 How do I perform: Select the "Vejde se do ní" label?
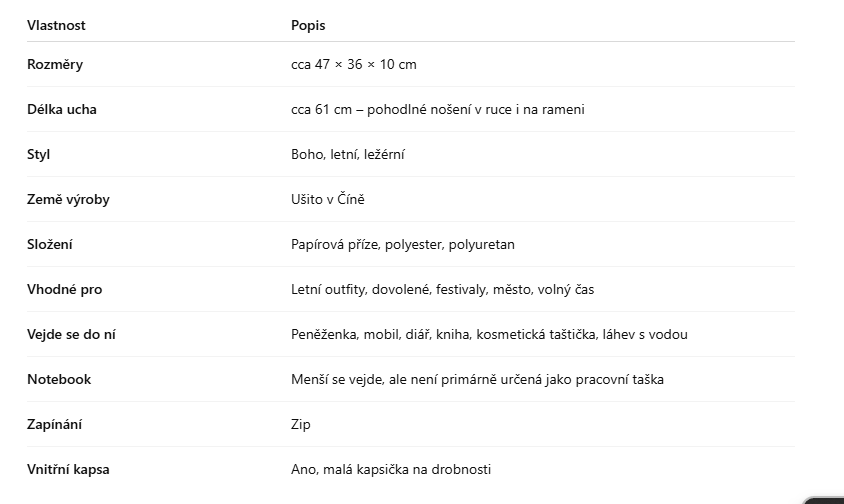71,334
